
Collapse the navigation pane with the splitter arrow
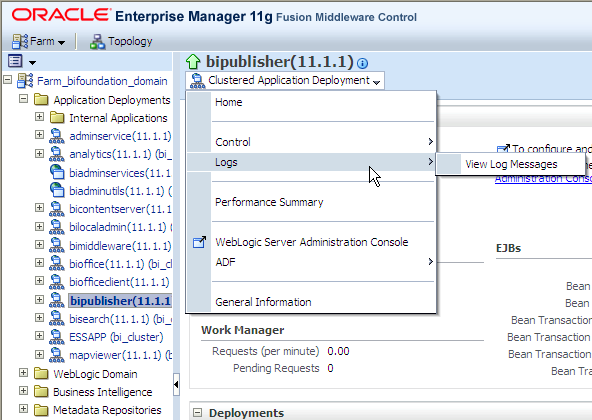[x=176, y=384]
